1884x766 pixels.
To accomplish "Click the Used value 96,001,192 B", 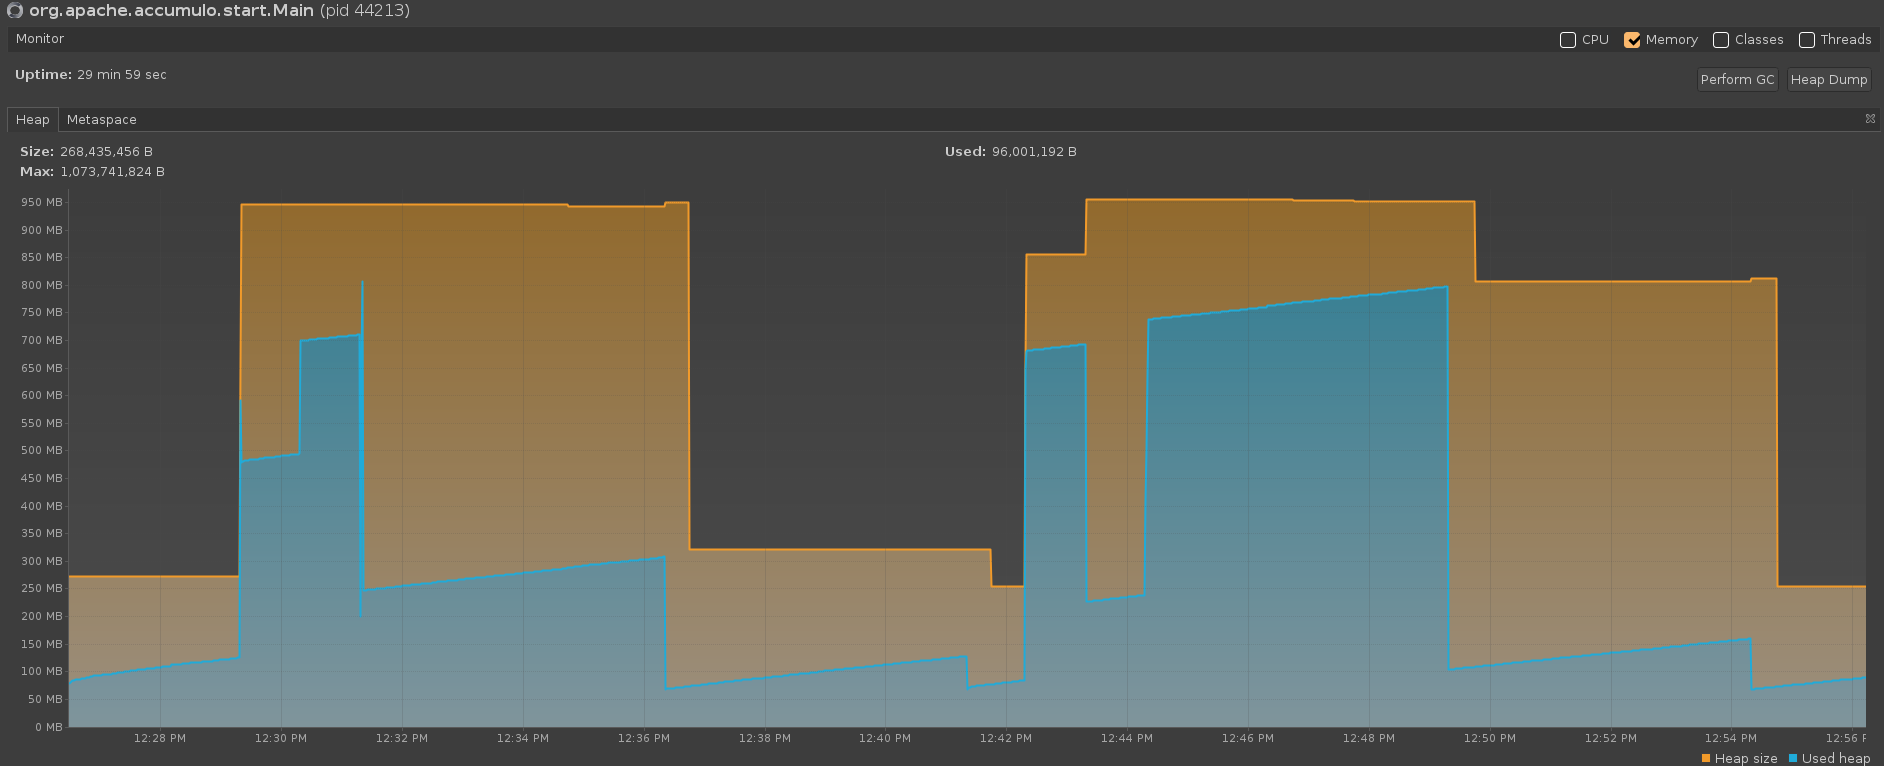I will tap(1034, 152).
